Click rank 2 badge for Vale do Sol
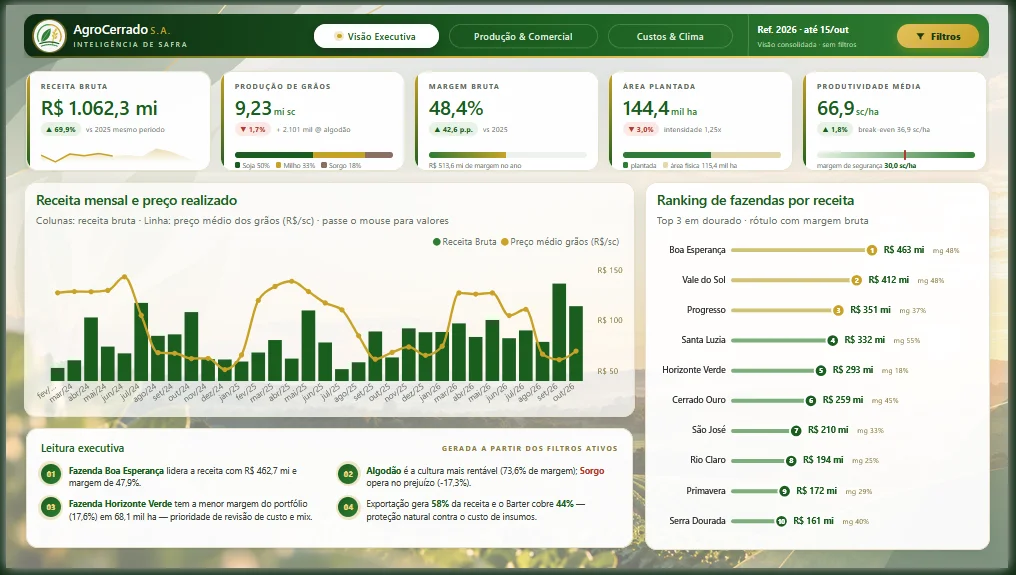This screenshot has width=1016, height=575. 857,280
